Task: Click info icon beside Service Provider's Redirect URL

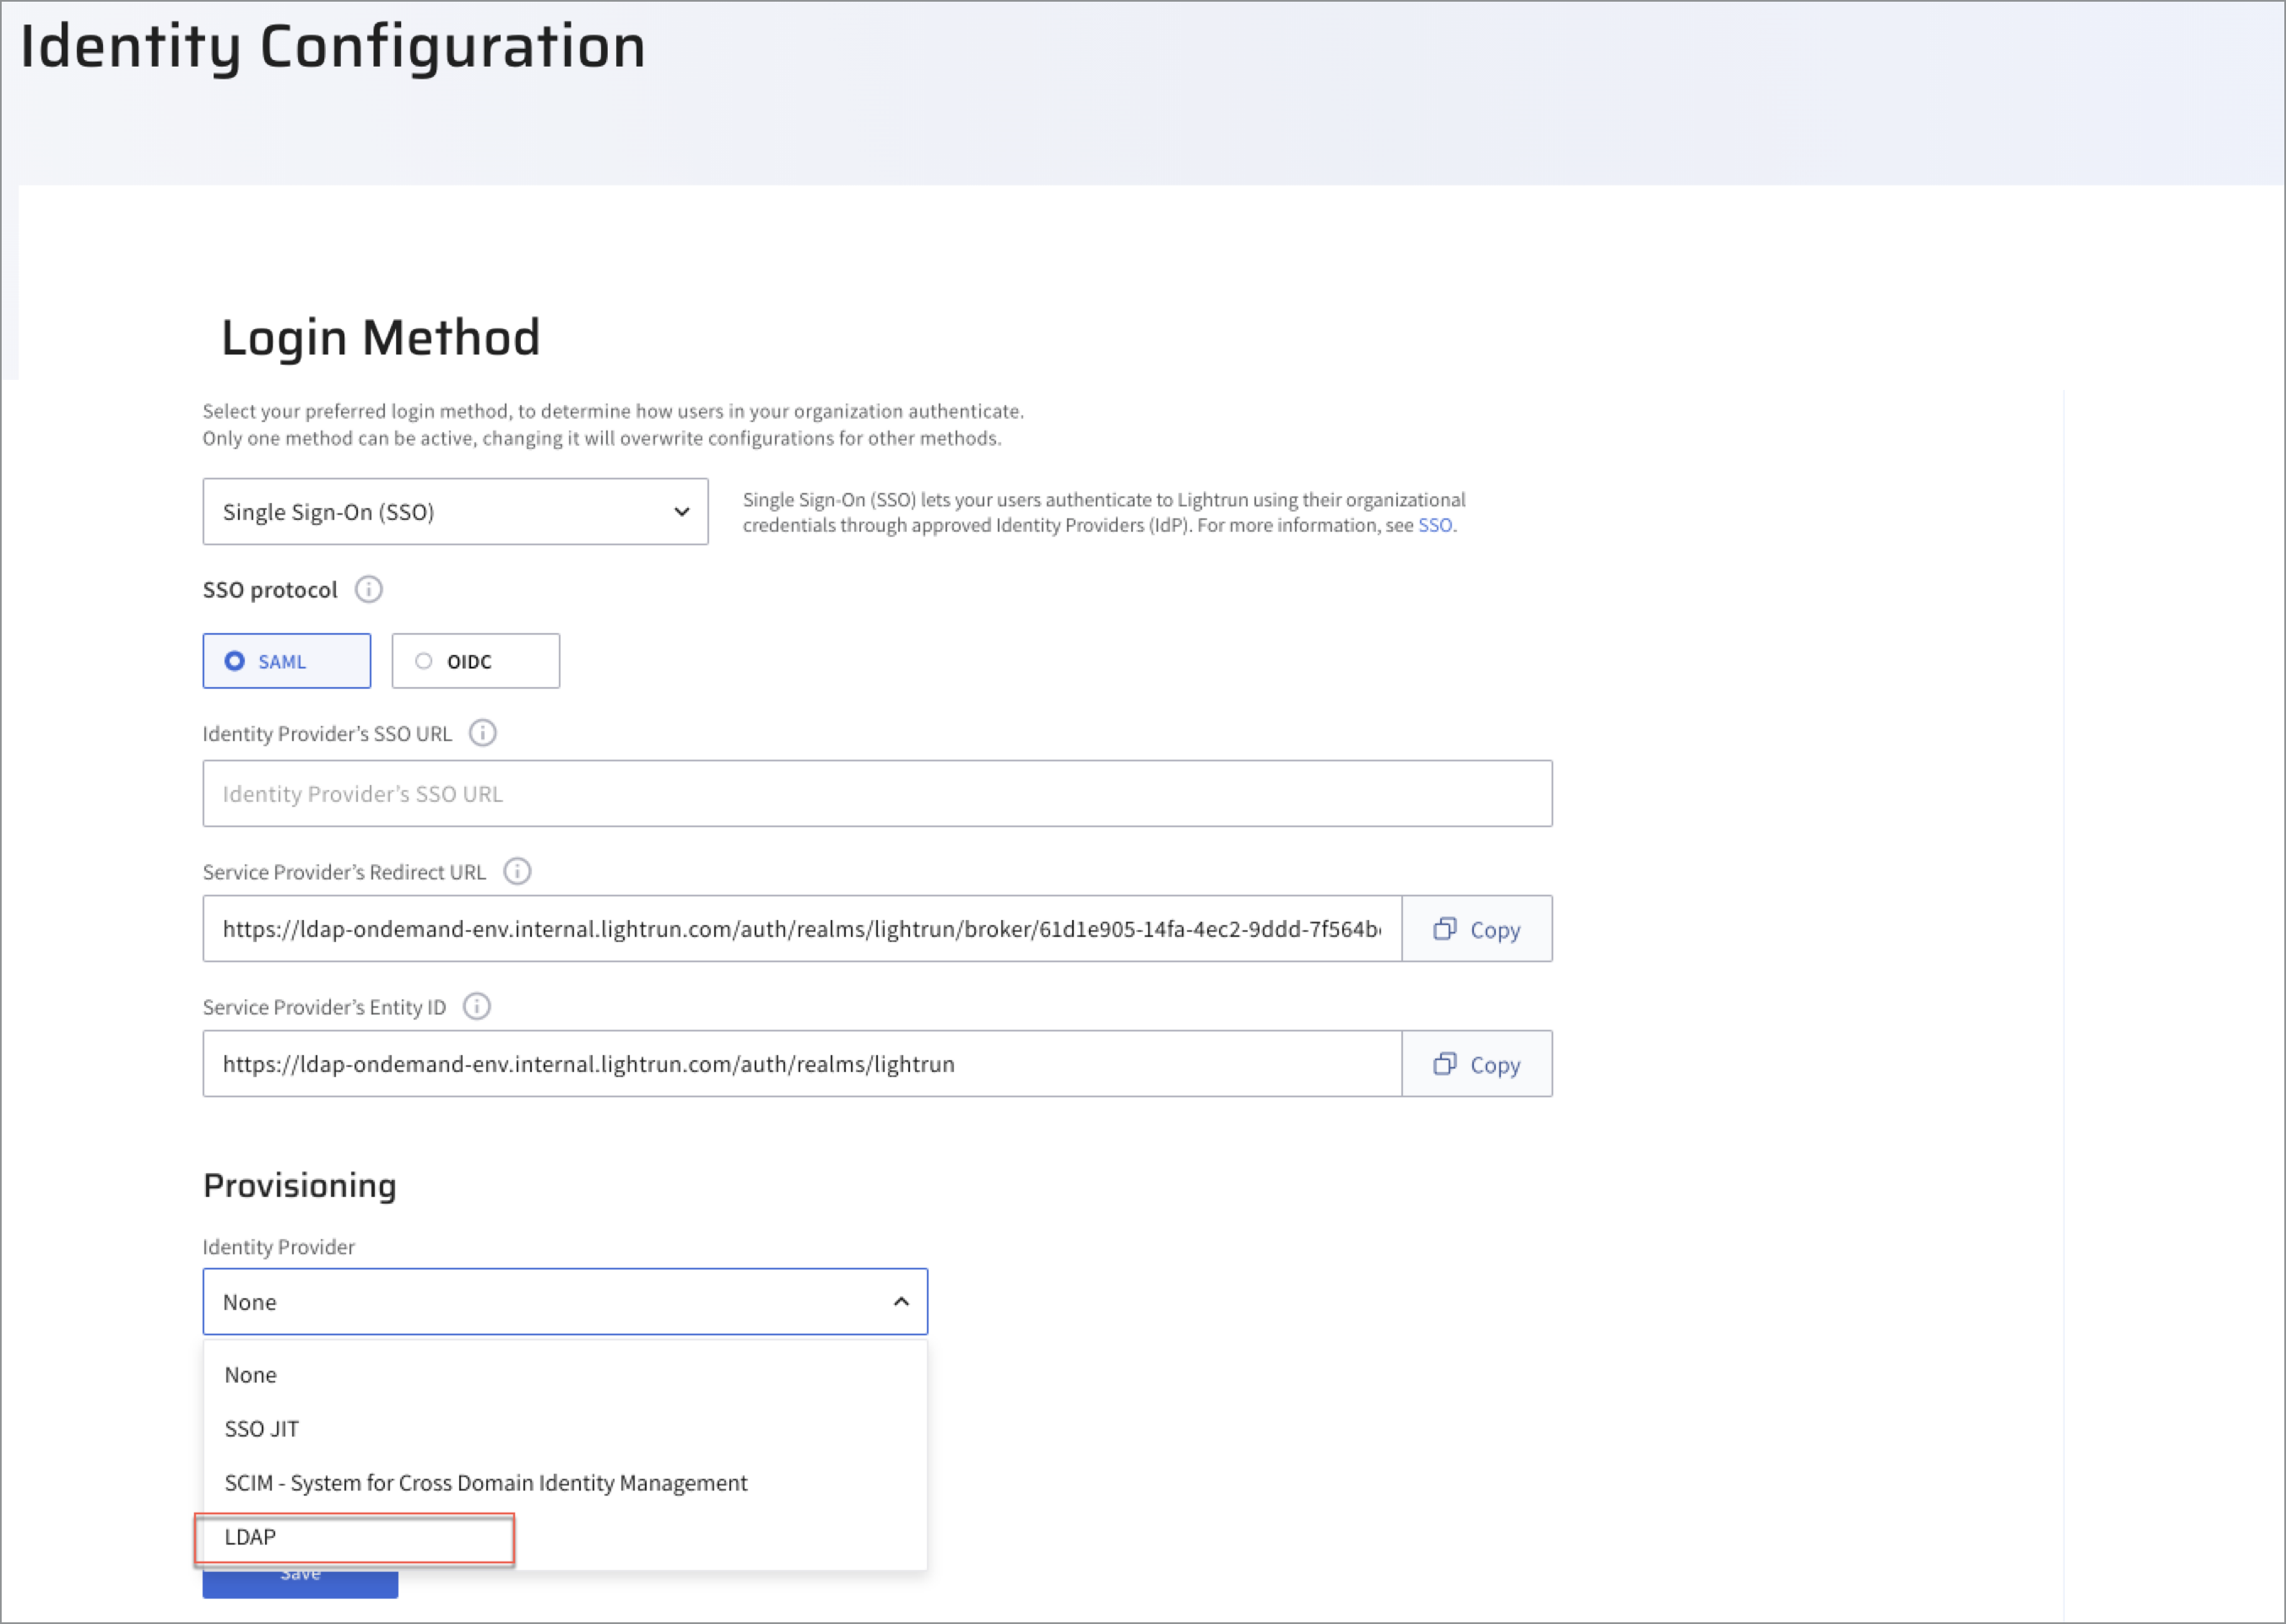Action: pyautogui.click(x=517, y=871)
